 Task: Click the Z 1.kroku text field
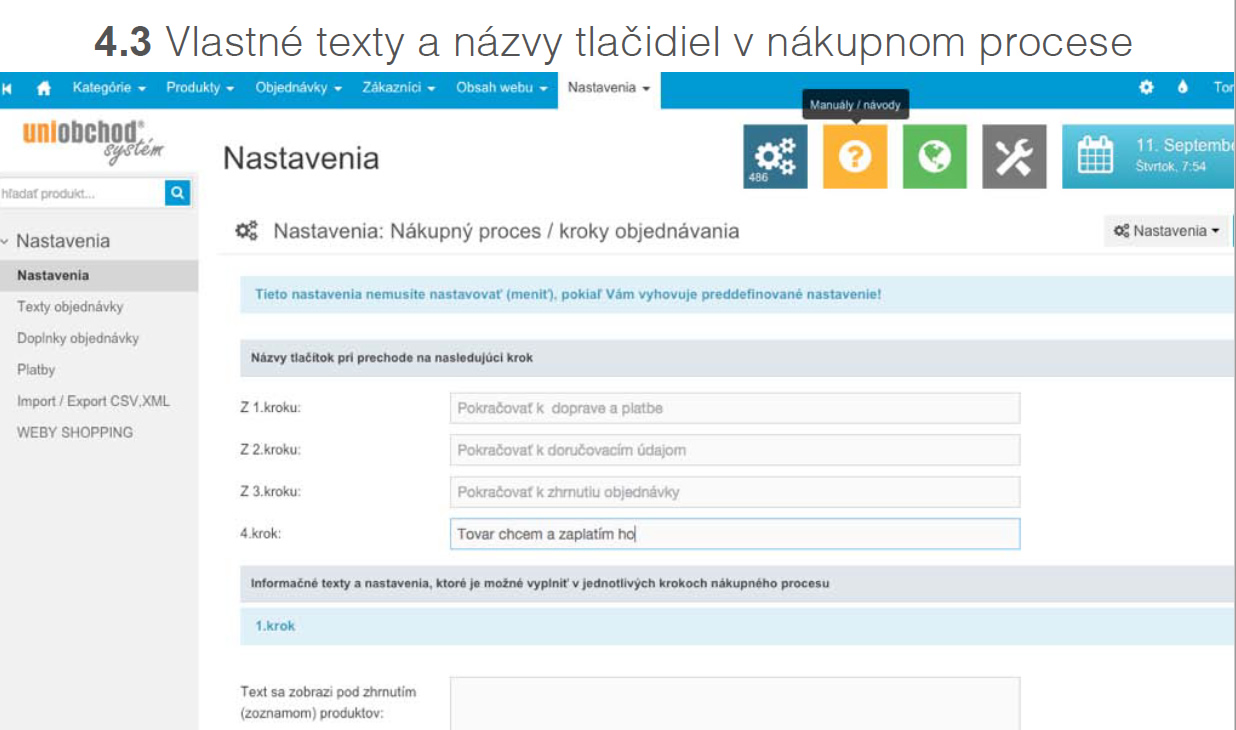[x=734, y=408]
